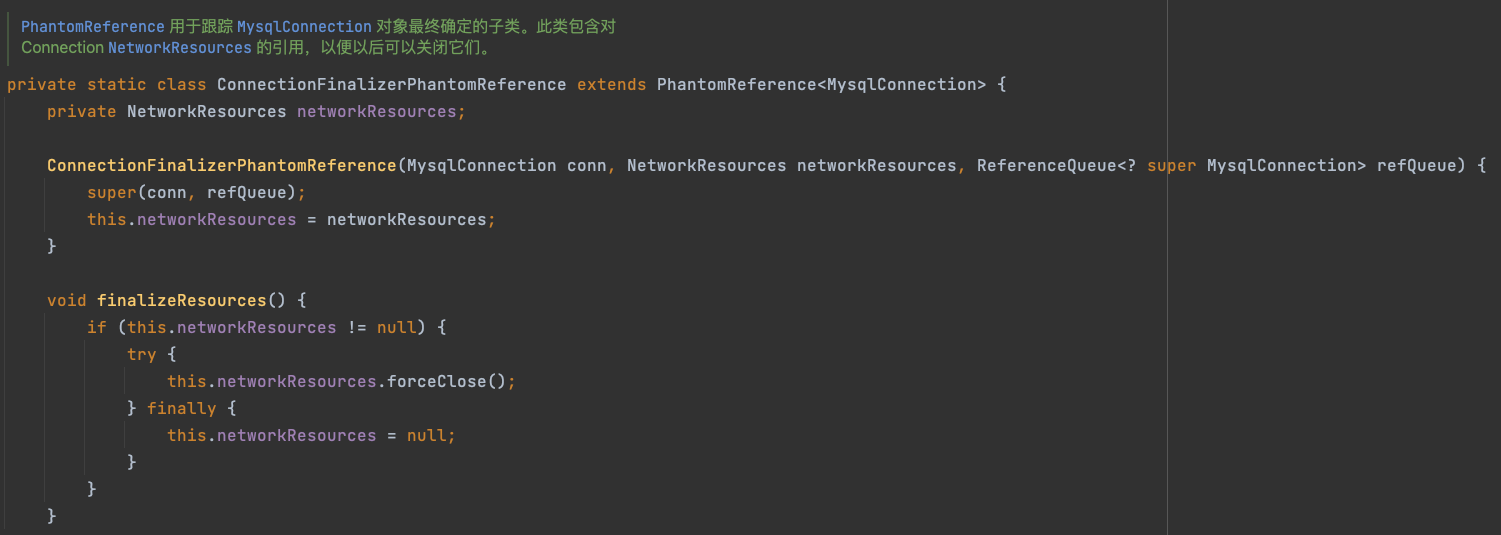Screen dimensions: 1501x535
Task: Click the extends keyword in class declaration
Action: pyautogui.click(x=611, y=84)
